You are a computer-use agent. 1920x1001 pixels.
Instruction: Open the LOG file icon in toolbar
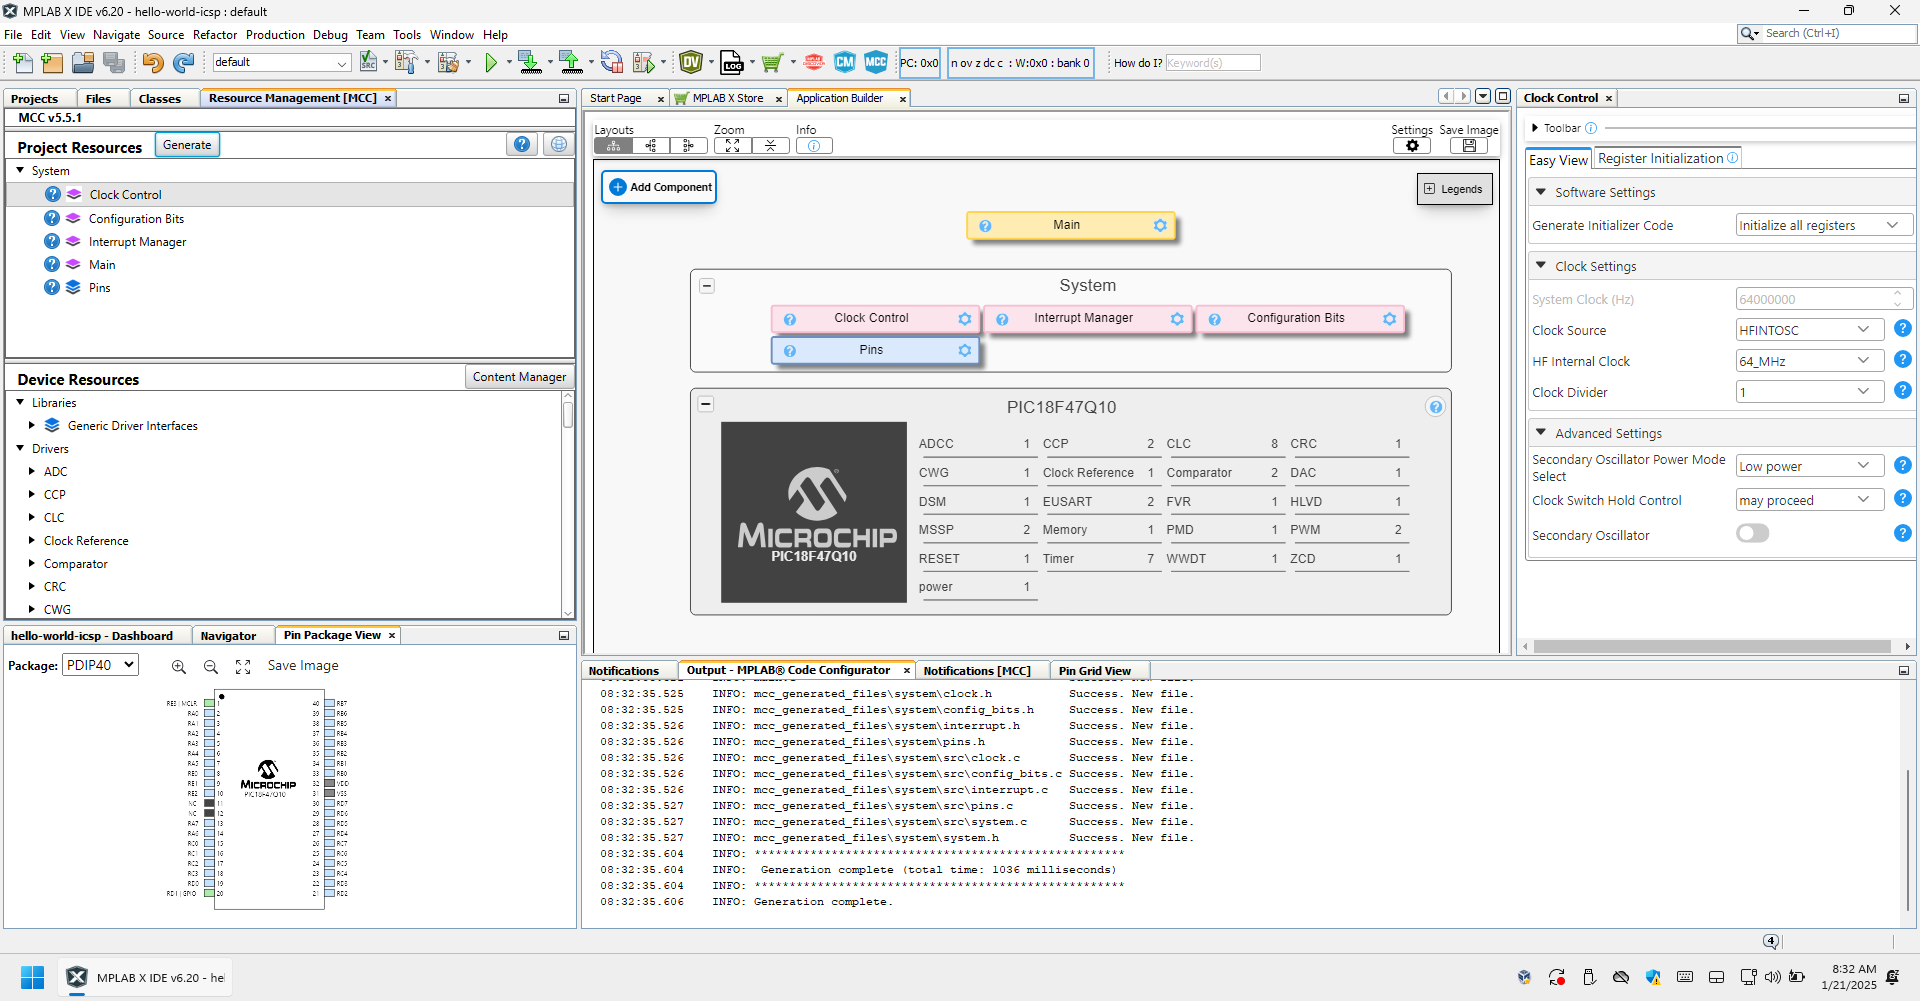click(x=732, y=63)
